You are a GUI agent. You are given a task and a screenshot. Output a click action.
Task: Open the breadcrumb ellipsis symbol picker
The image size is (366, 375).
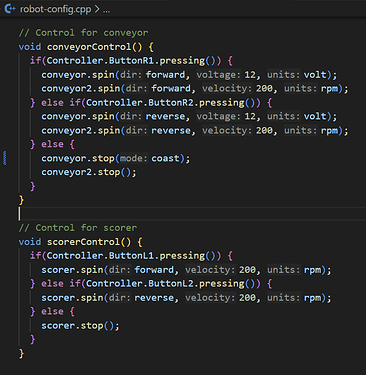pos(106,10)
